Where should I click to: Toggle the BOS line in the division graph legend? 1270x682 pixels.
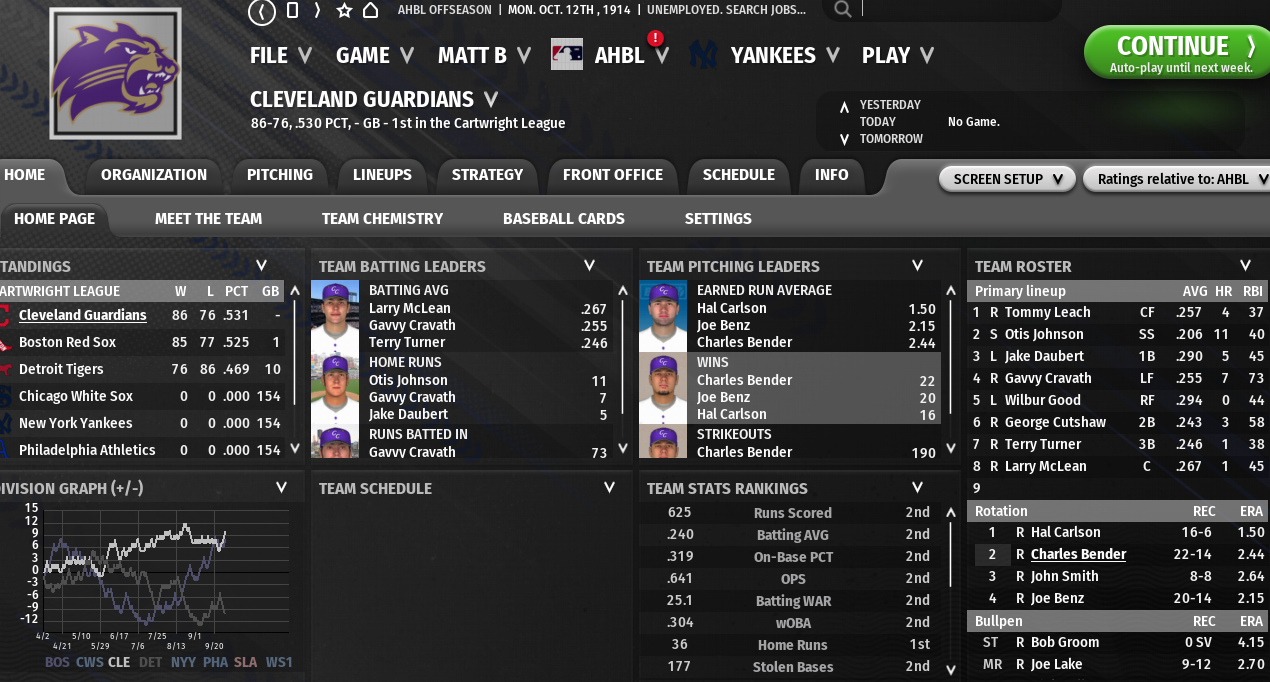[x=58, y=662]
